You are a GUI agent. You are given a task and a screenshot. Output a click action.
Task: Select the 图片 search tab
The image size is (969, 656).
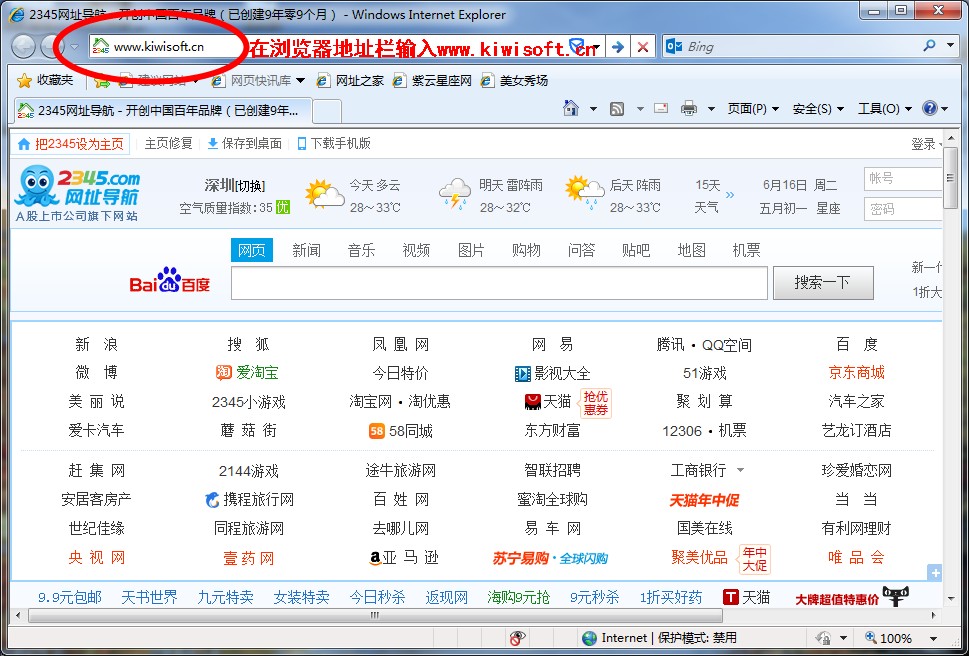[x=471, y=250]
